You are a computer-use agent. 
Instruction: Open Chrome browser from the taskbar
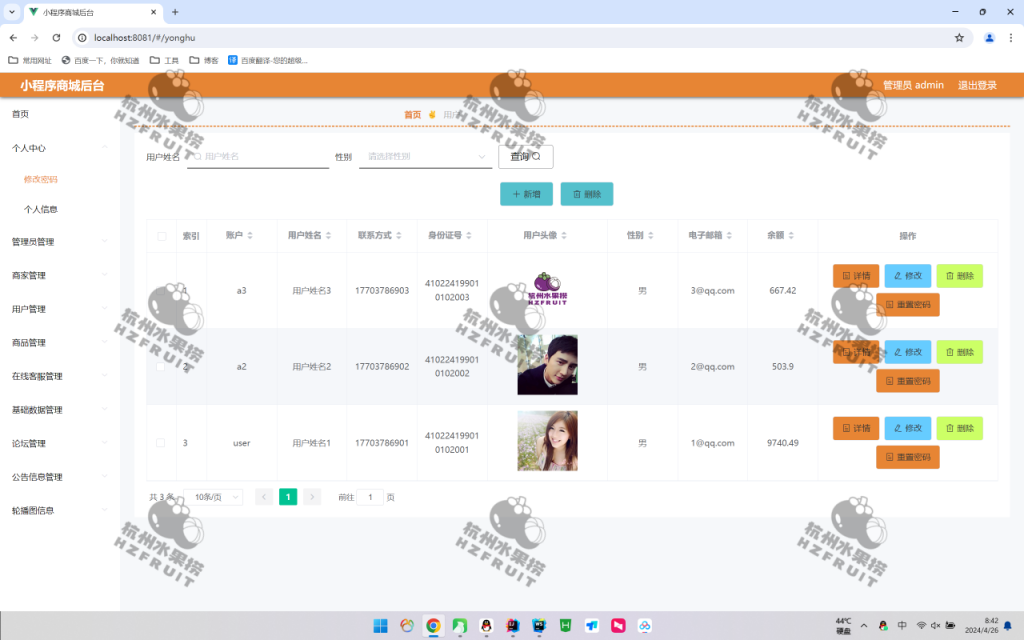coord(432,625)
